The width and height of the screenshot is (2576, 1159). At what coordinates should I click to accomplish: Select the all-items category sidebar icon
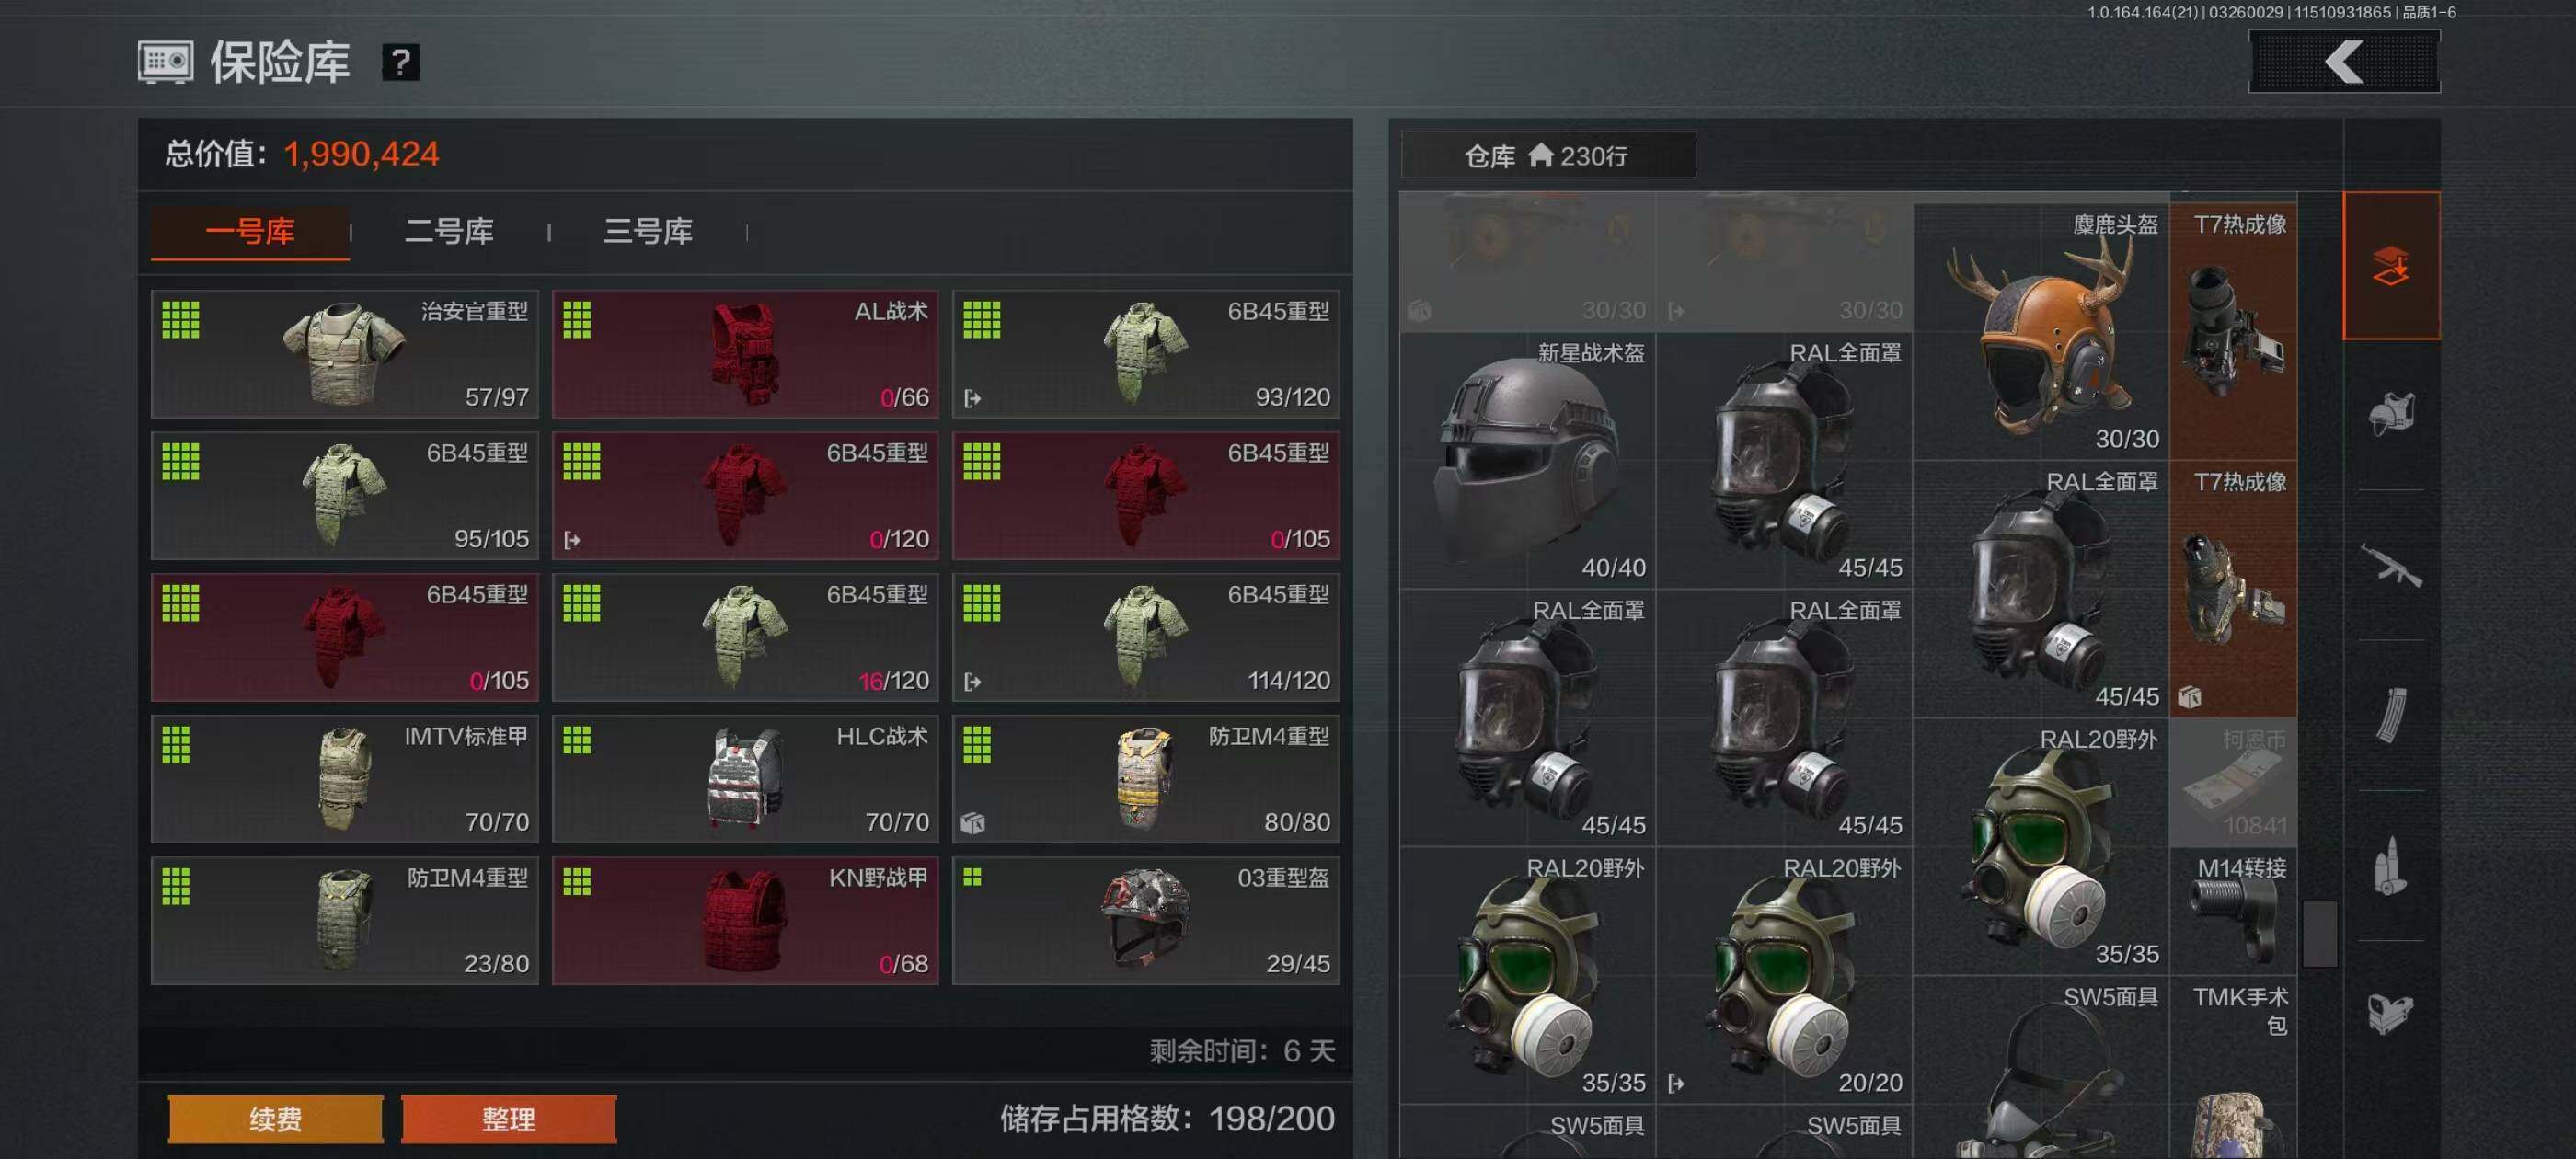click(2391, 266)
